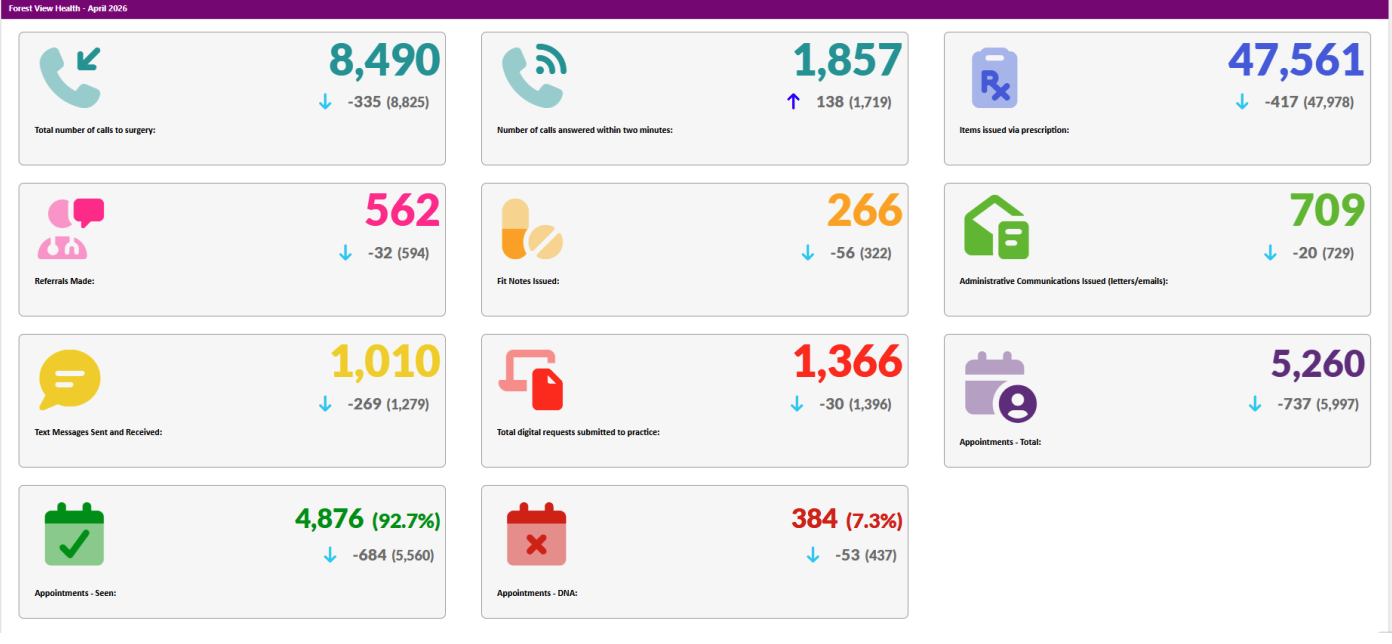Click the 5,260 total appointments value

click(1318, 363)
